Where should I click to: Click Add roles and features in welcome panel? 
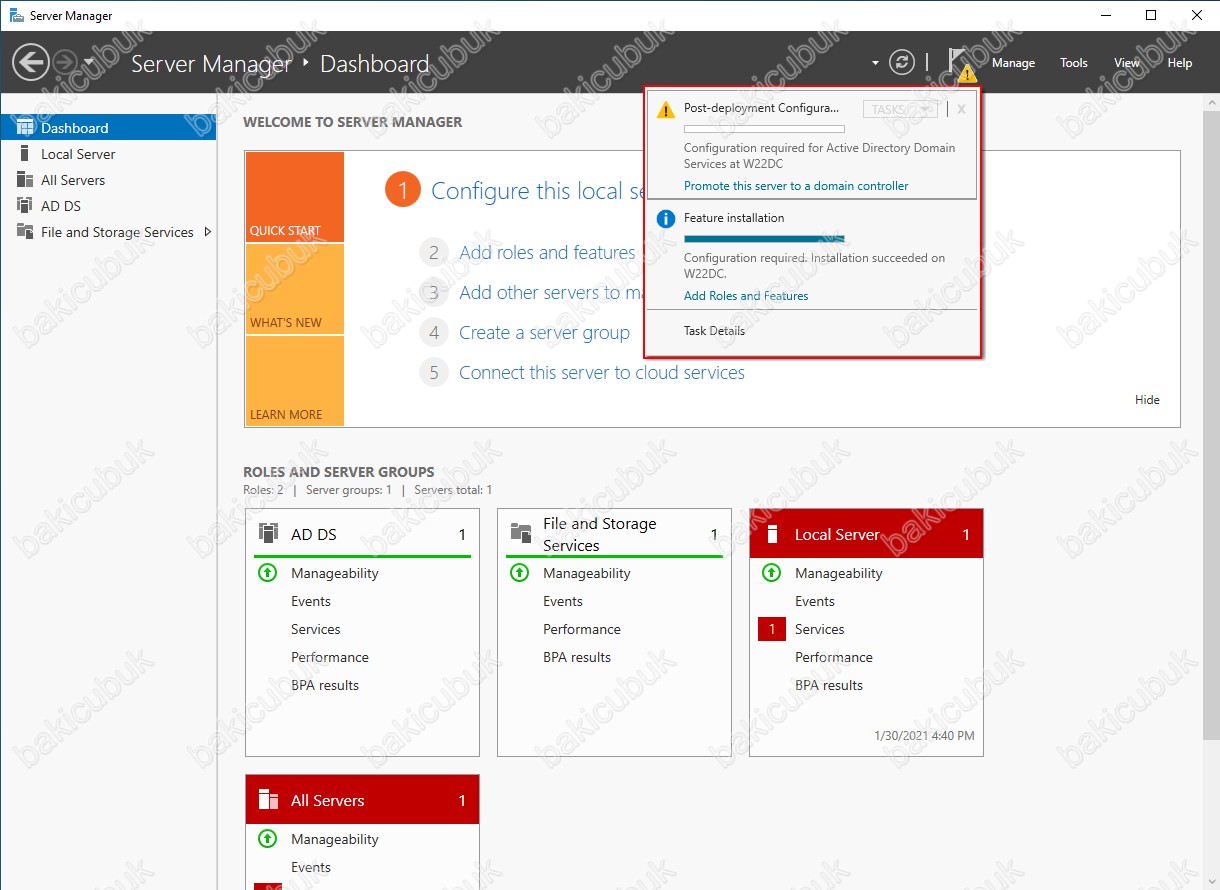(547, 253)
